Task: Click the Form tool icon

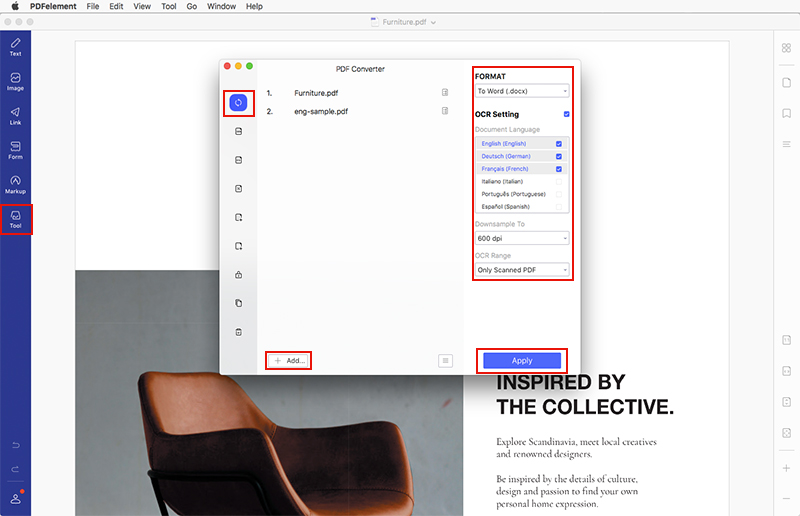Action: 15,149
